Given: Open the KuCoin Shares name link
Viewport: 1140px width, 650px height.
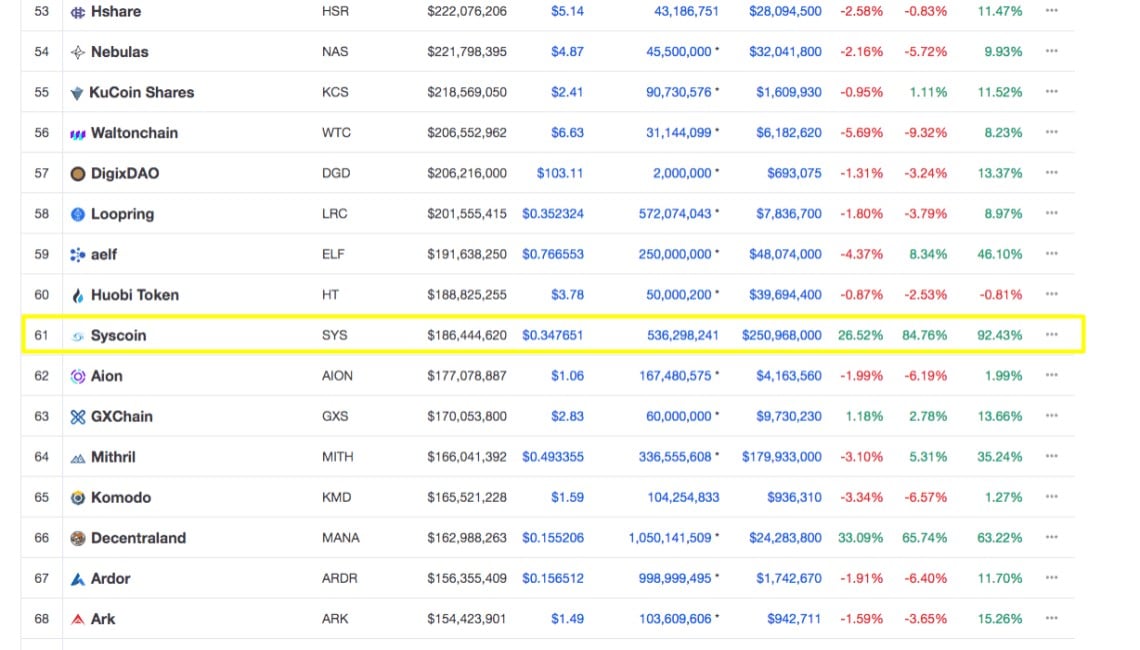Looking at the screenshot, I should [142, 92].
